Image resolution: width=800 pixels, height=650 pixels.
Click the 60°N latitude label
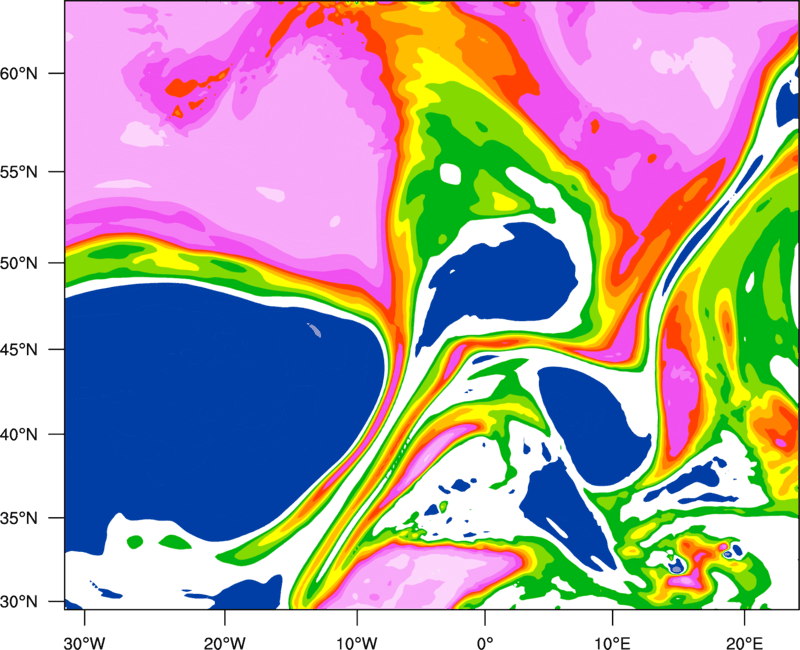[x=19, y=73]
